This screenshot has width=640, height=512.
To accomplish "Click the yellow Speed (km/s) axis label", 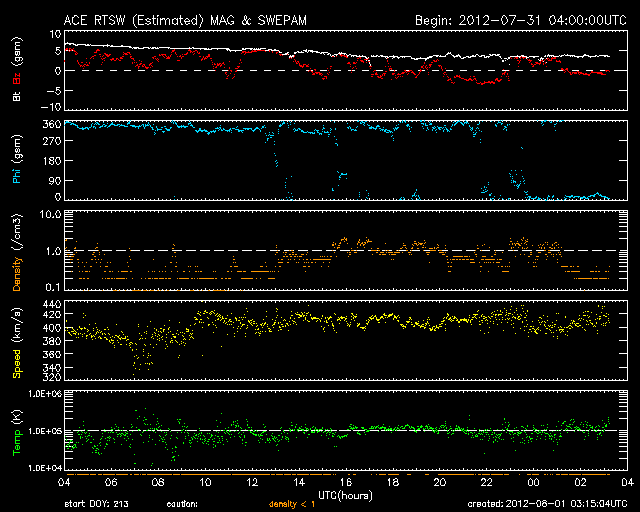I will pyautogui.click(x=17, y=340).
